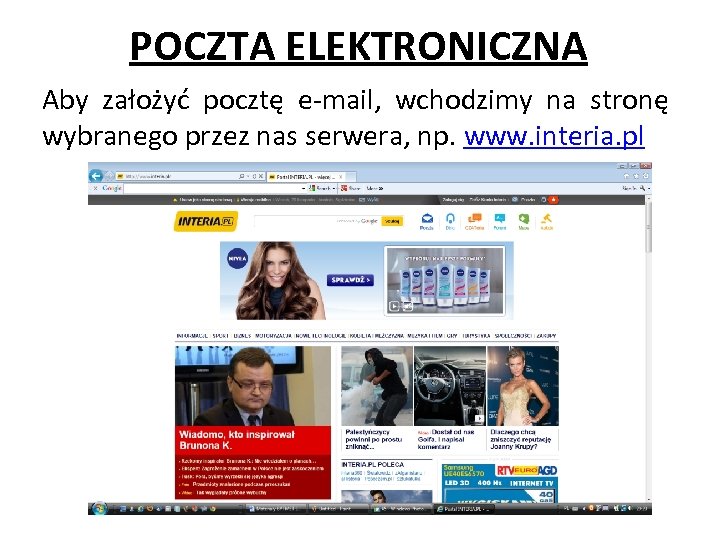This screenshot has width=720, height=540.
Task: Open the Windows Start orb button
Action: [98, 508]
